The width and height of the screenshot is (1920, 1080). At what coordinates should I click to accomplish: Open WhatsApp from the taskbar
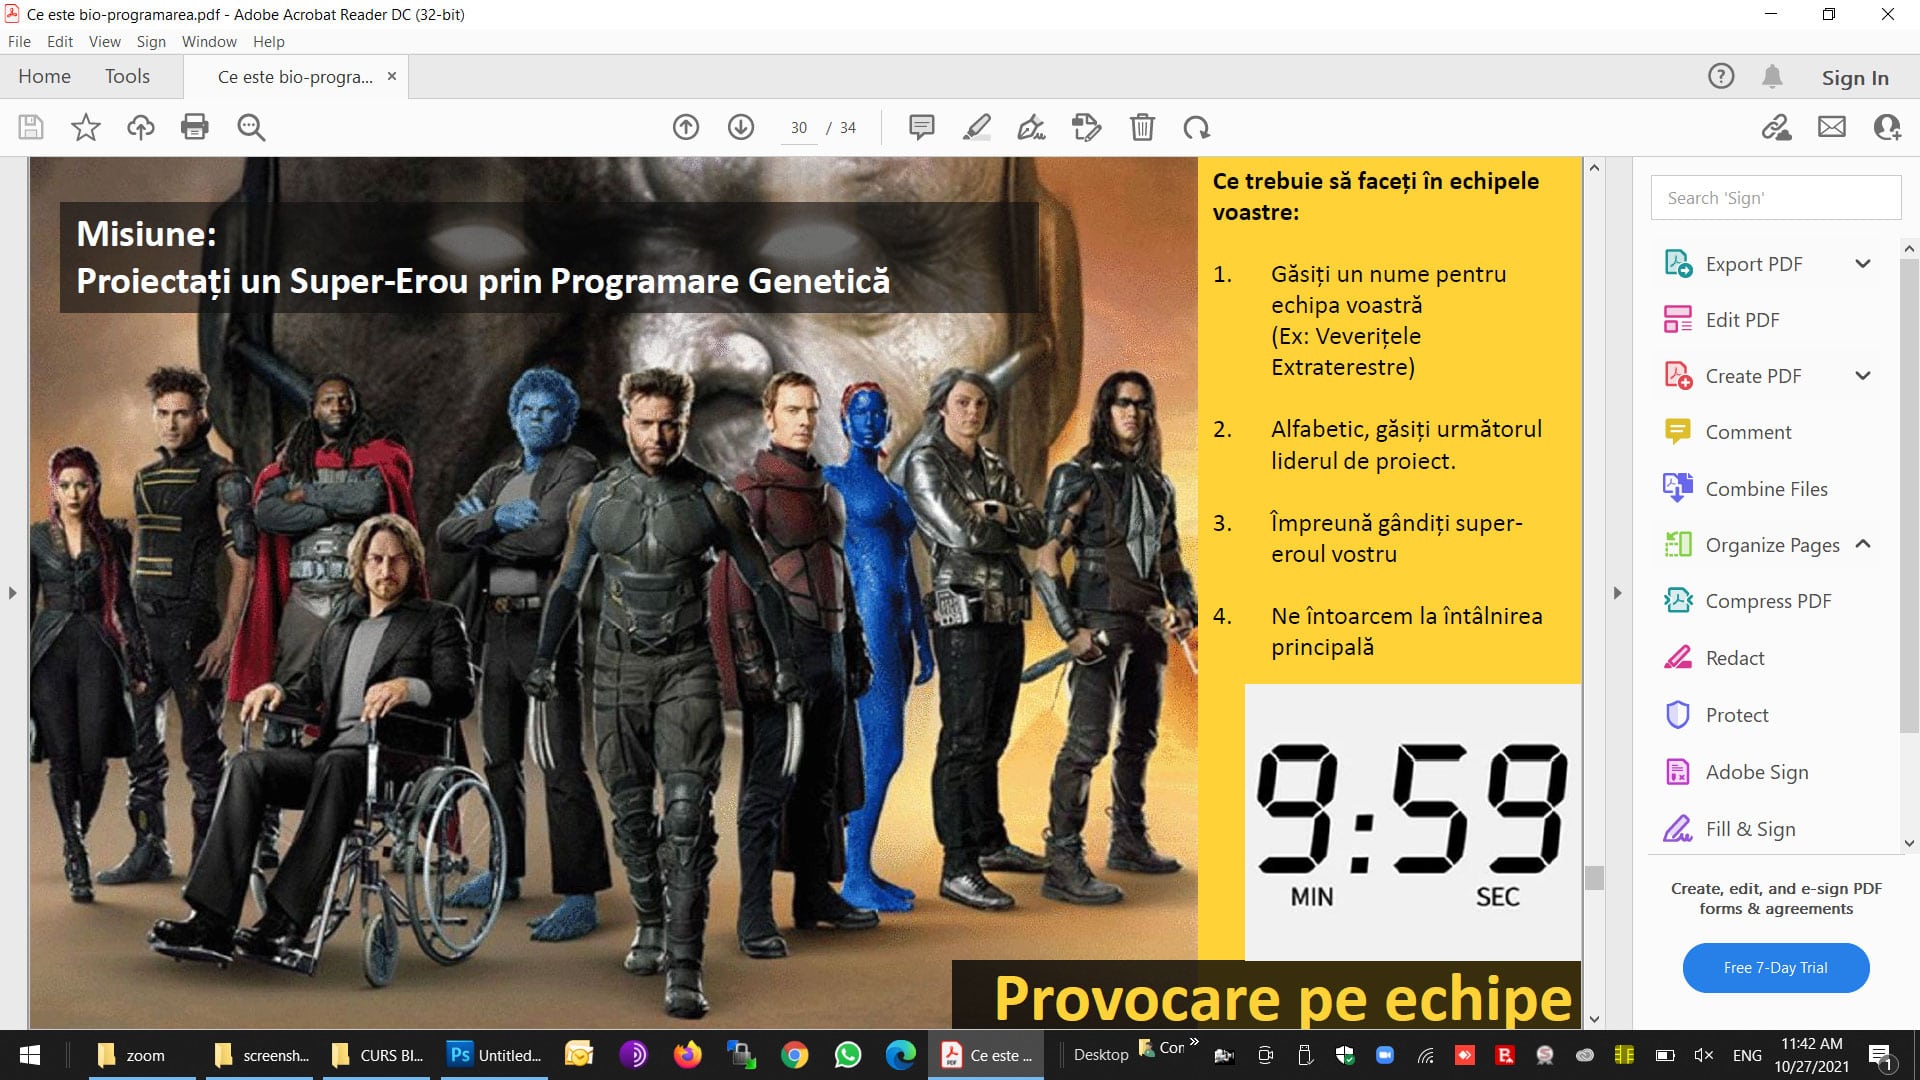point(848,1055)
